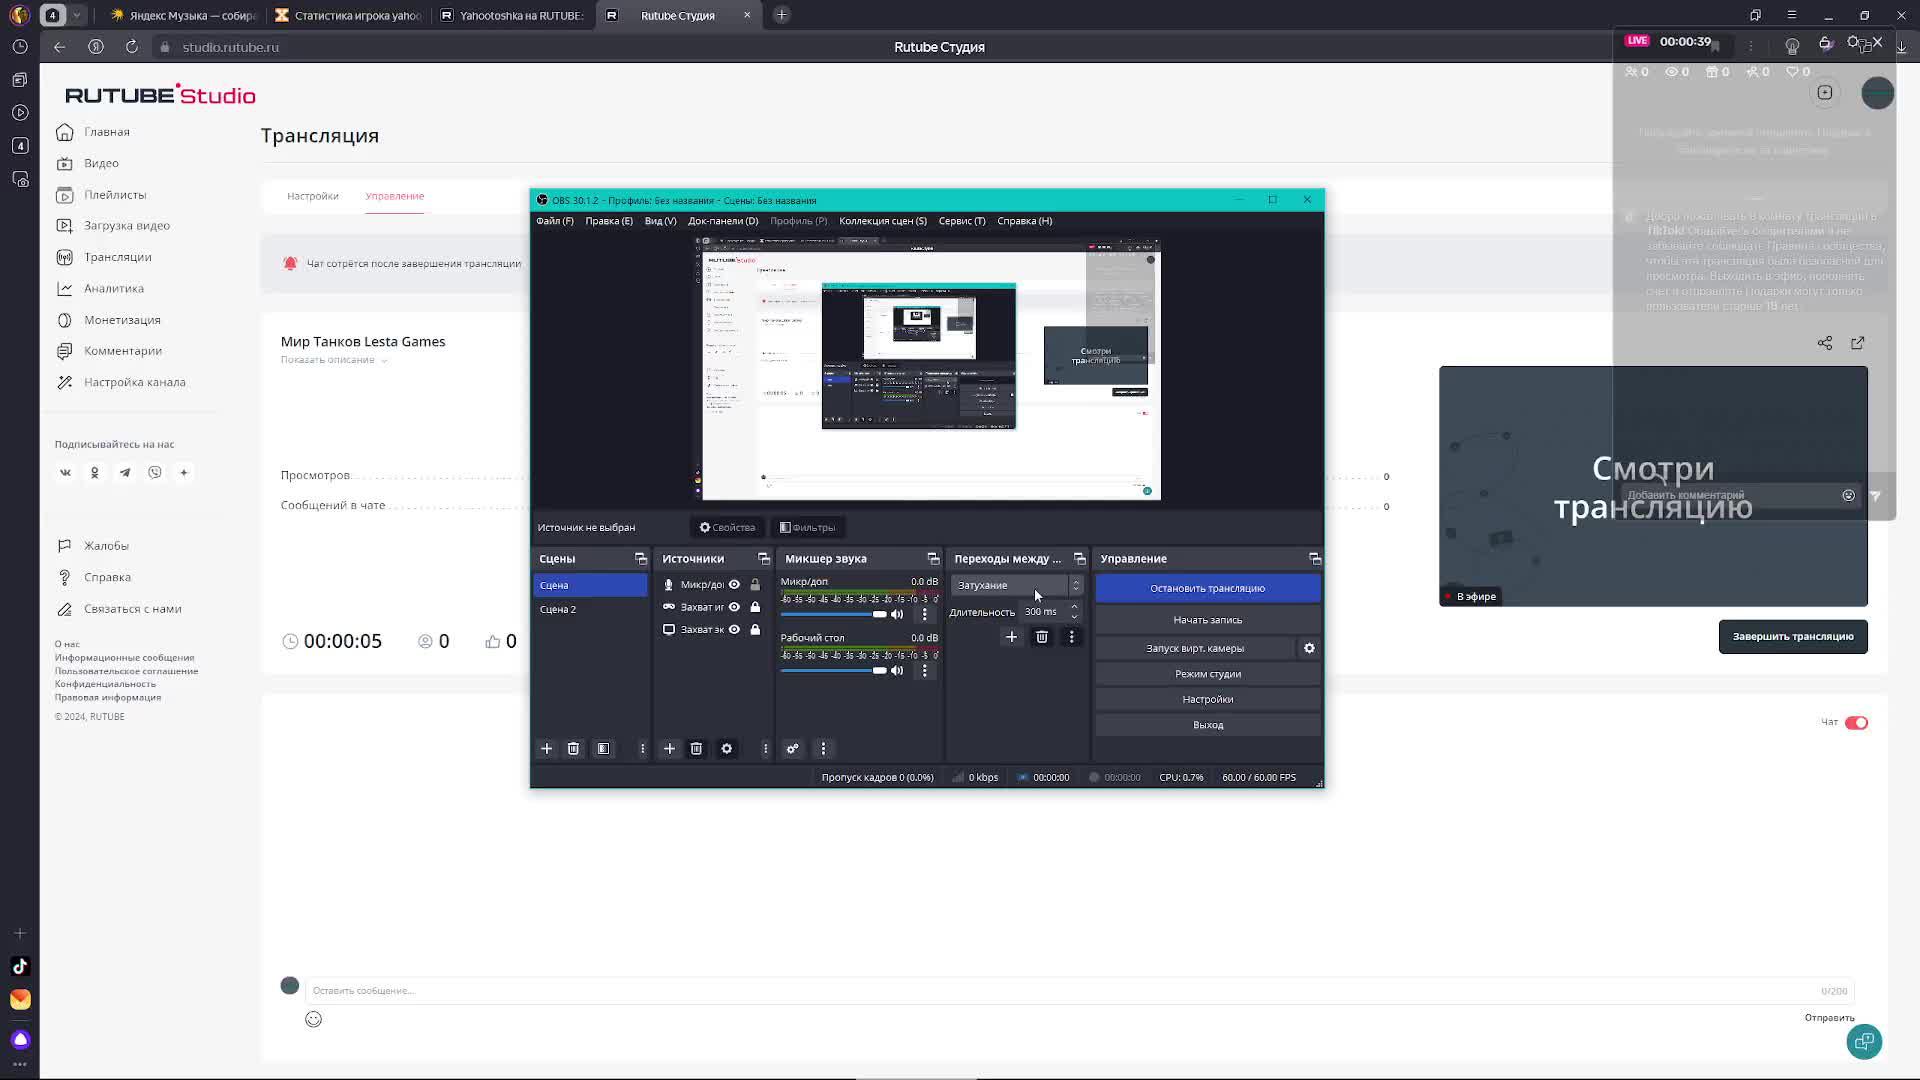Switch to Настройки tab on Трансляция page
Viewport: 1920px width, 1080px height.
click(313, 196)
